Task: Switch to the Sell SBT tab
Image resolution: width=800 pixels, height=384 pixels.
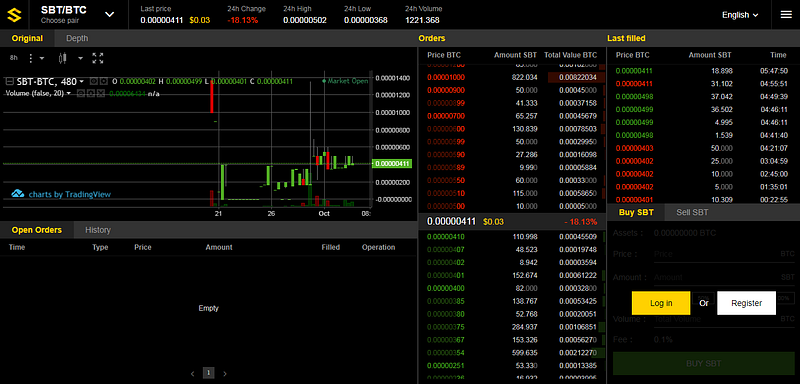Action: pyautogui.click(x=692, y=213)
